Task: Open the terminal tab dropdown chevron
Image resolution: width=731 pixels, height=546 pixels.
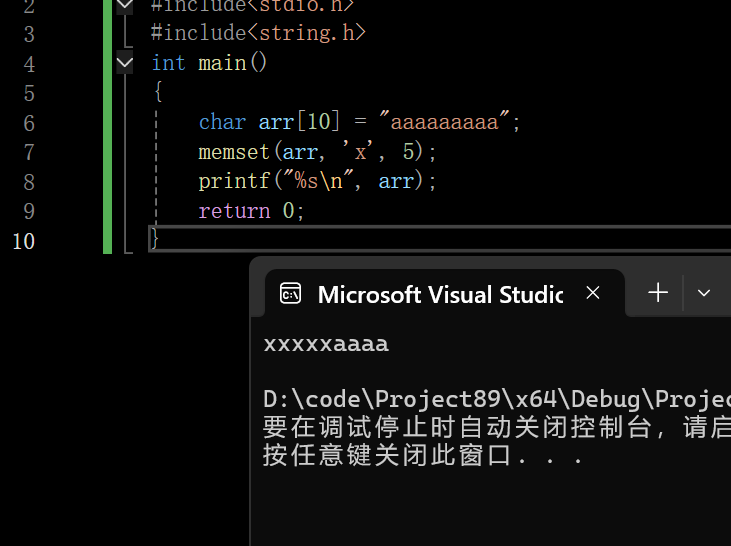Action: point(703,293)
